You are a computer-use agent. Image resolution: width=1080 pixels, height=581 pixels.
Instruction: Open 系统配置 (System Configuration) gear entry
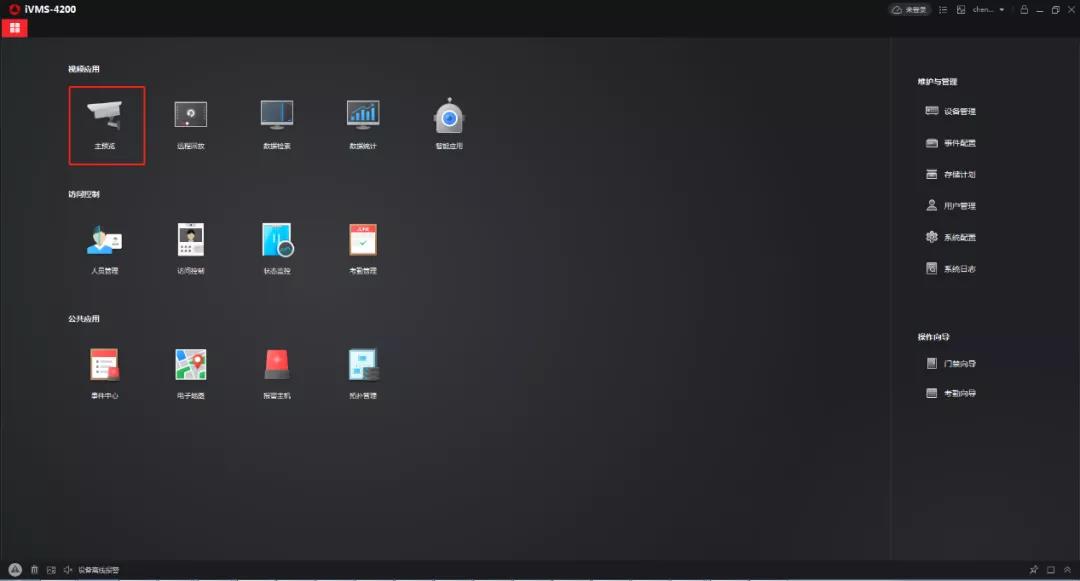click(951, 237)
